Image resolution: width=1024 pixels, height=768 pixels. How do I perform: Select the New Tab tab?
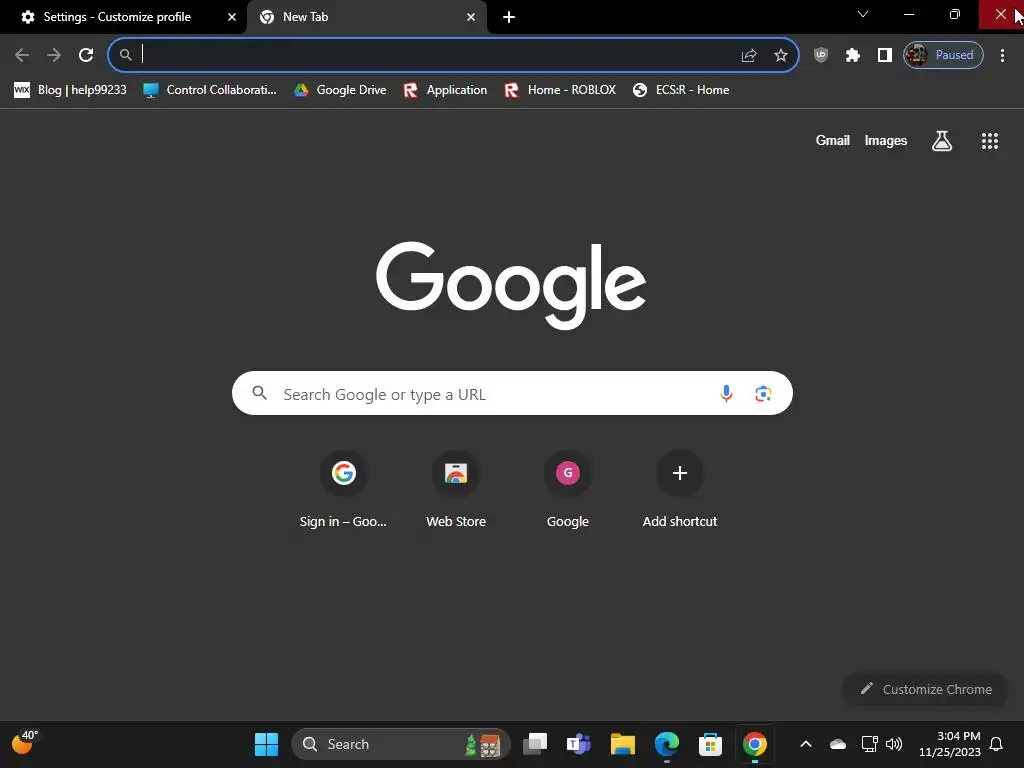click(366, 17)
